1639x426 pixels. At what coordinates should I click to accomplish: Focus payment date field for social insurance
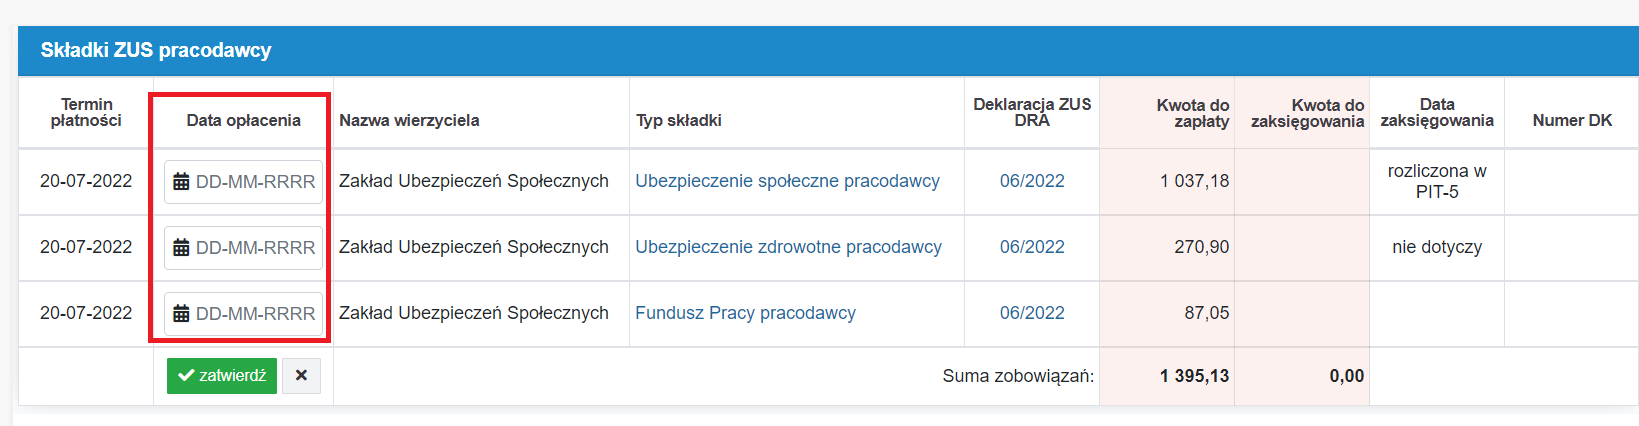pos(243,182)
